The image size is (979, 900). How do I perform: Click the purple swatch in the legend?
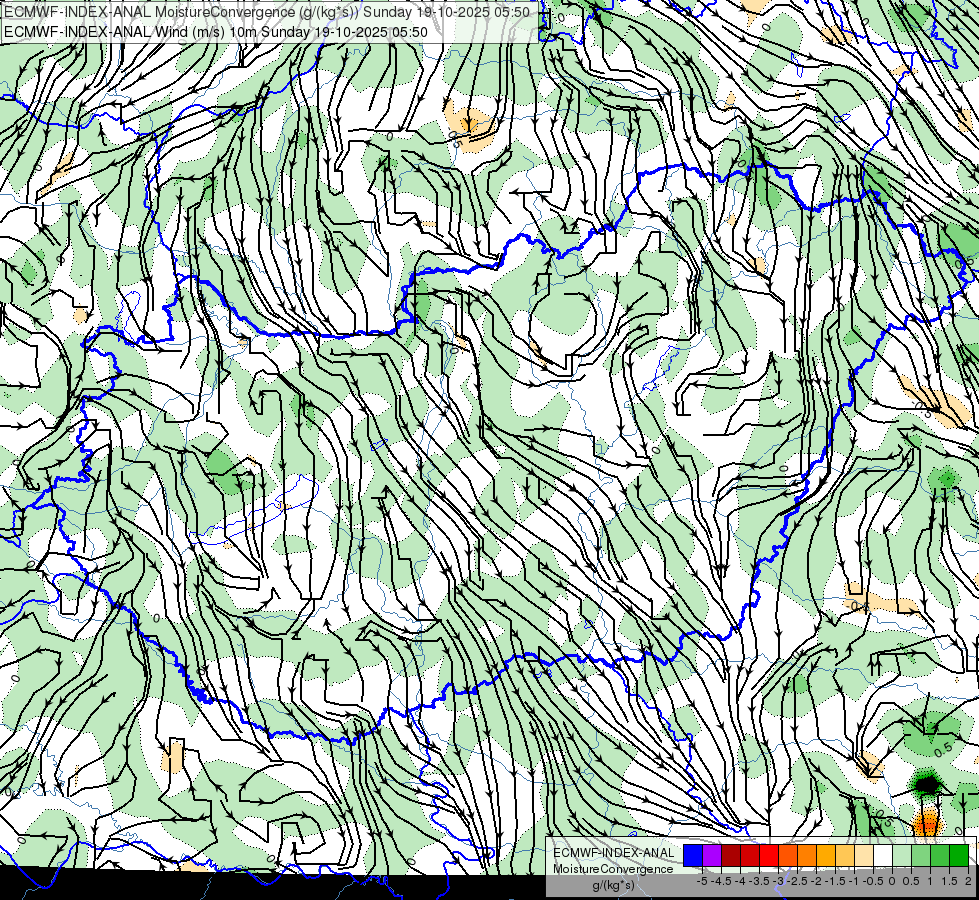712,855
